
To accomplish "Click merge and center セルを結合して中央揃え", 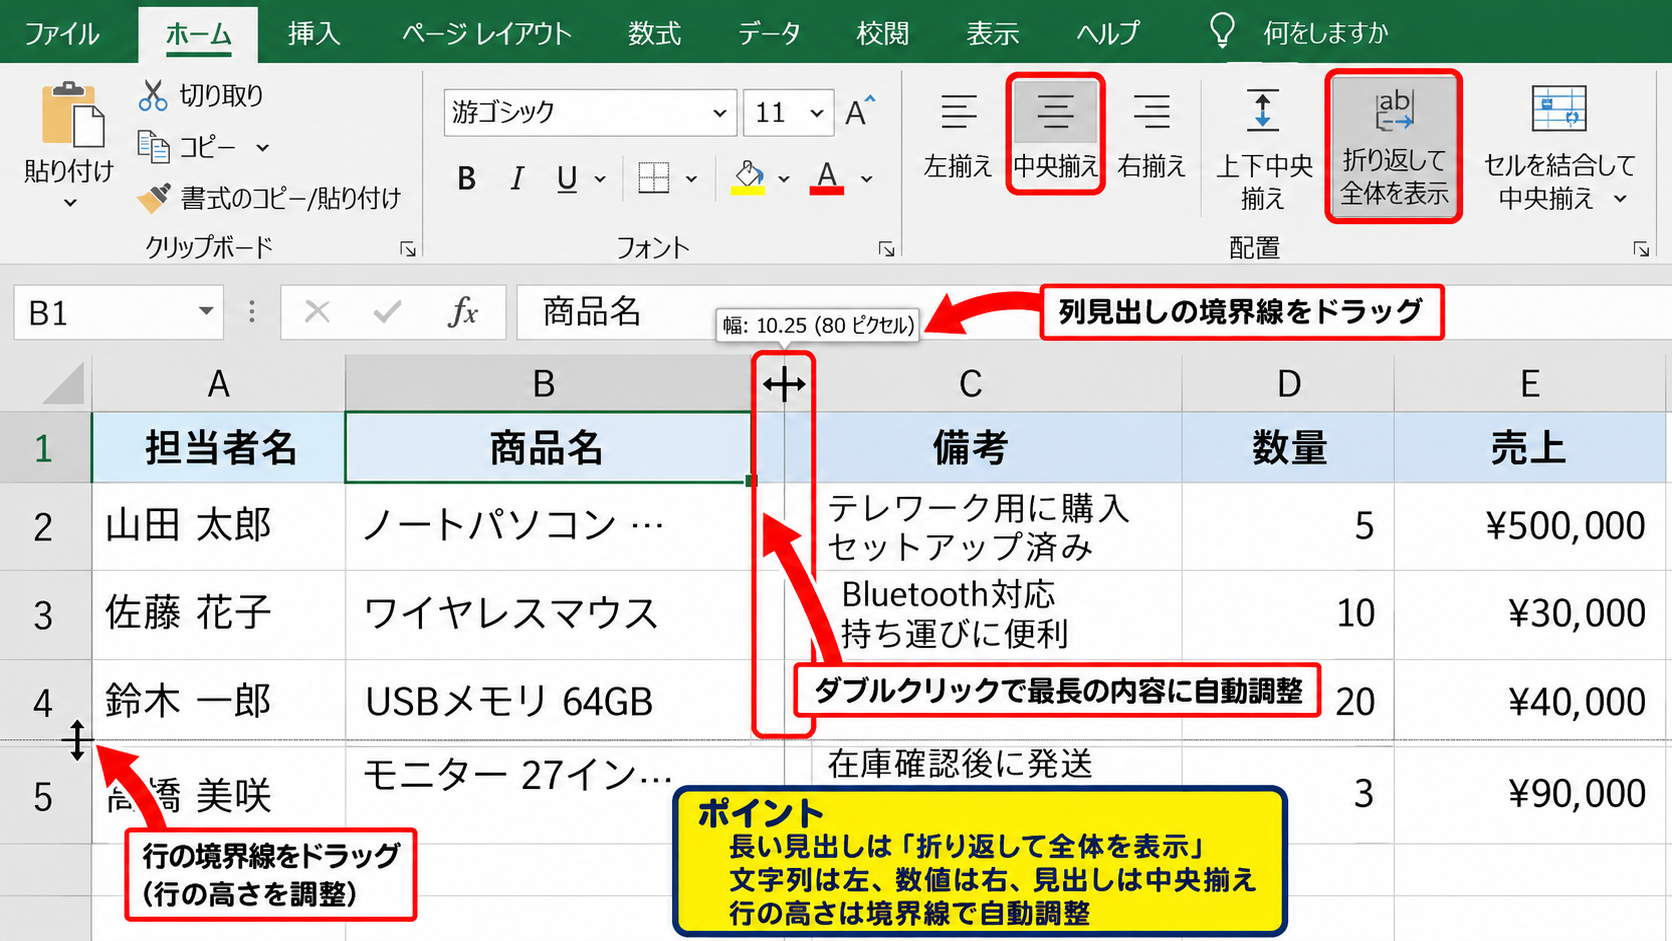I will coord(1558,148).
